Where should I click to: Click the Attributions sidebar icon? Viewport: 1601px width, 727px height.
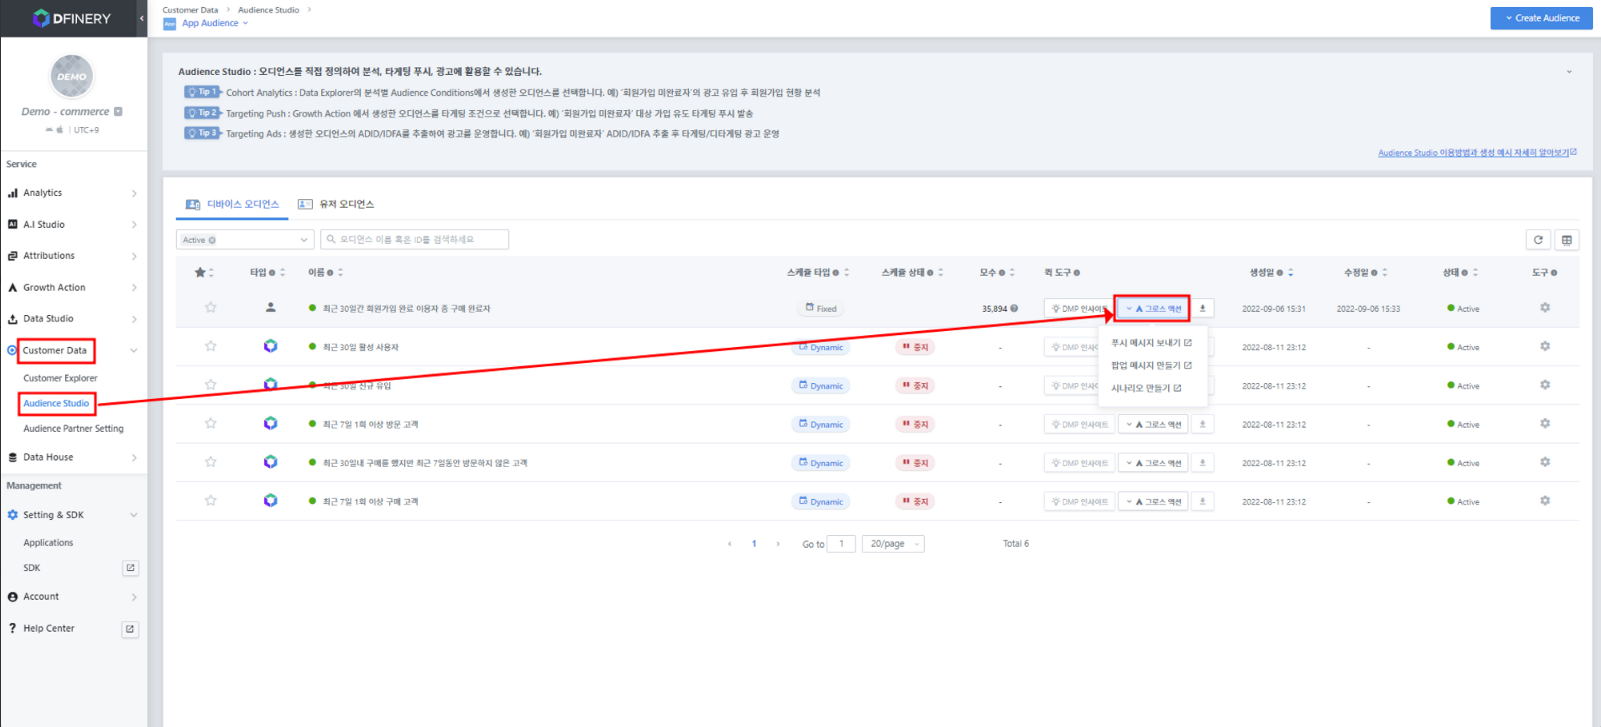coord(13,256)
